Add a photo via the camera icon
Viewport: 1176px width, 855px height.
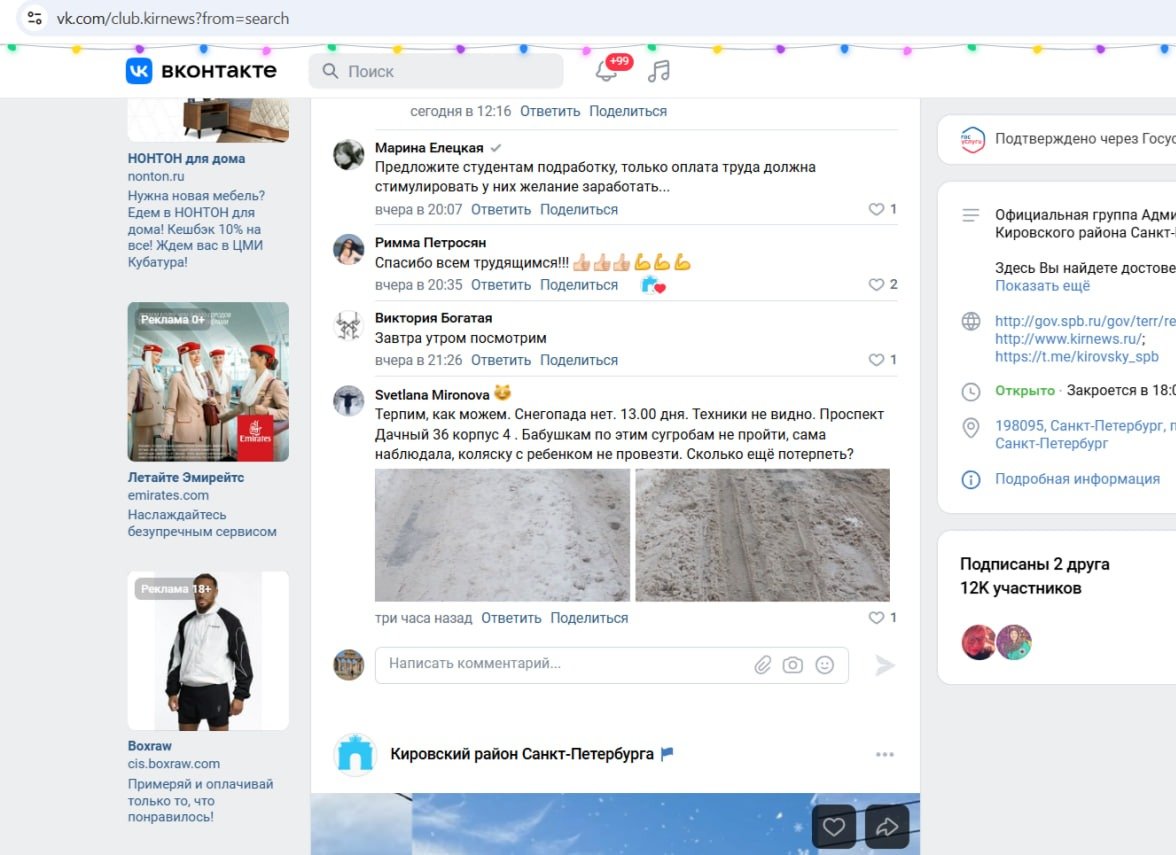coord(793,664)
